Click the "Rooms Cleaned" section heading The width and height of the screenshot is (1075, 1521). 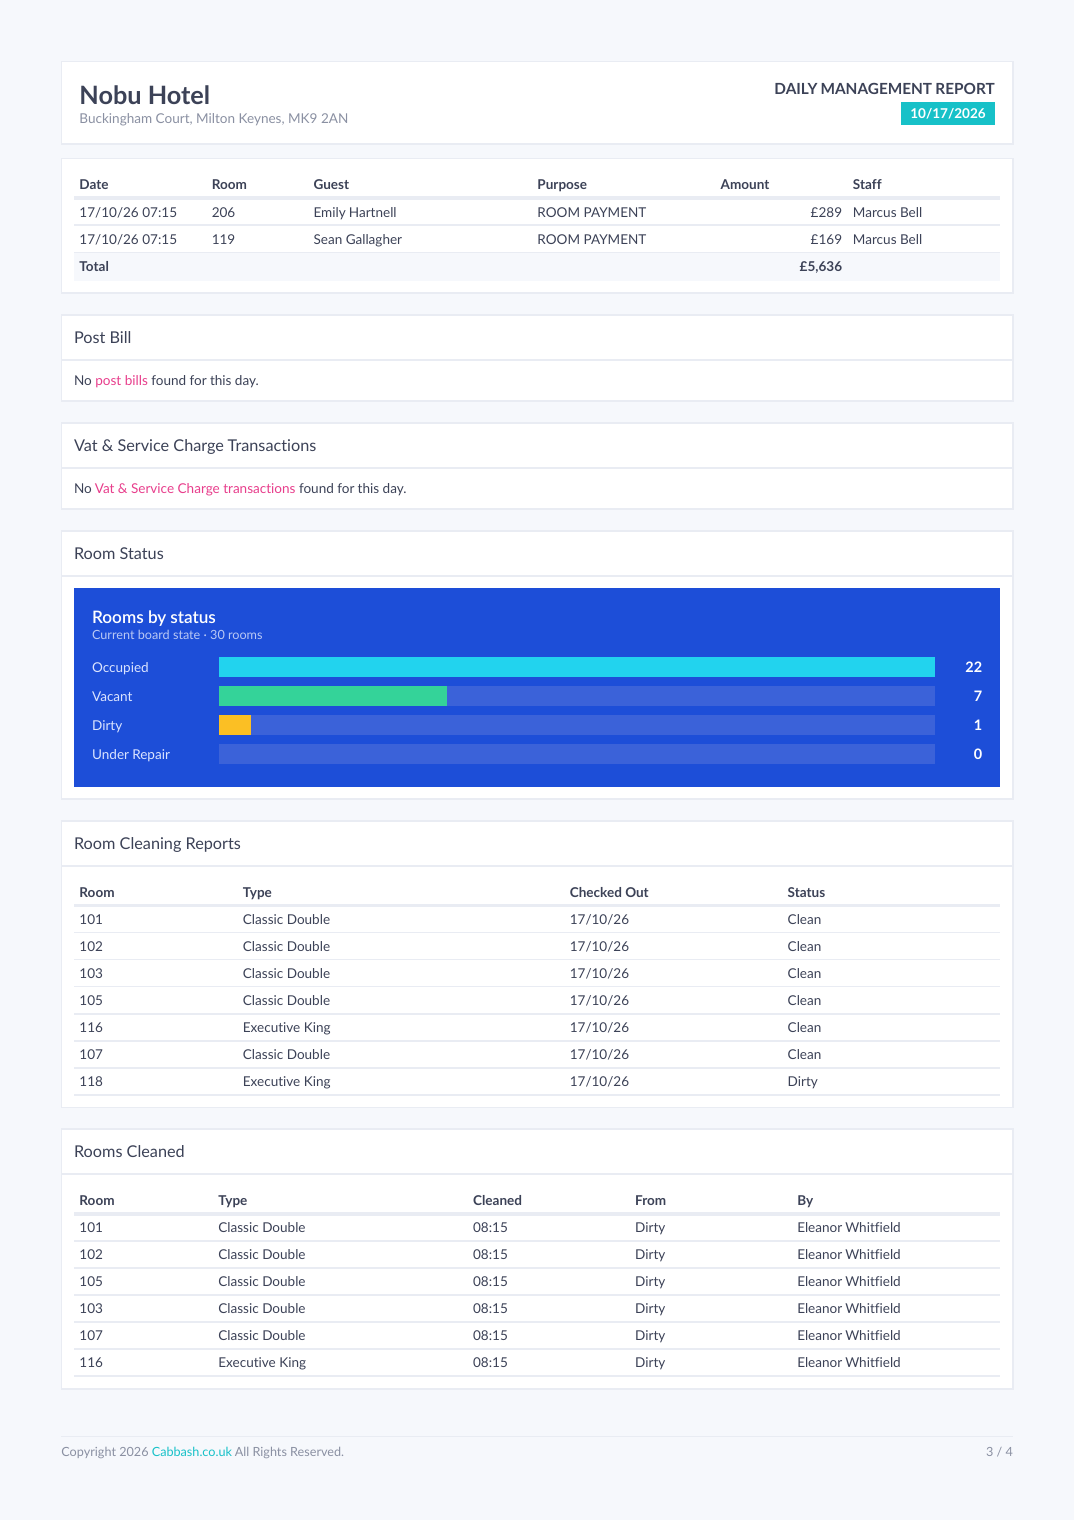coord(129,1152)
